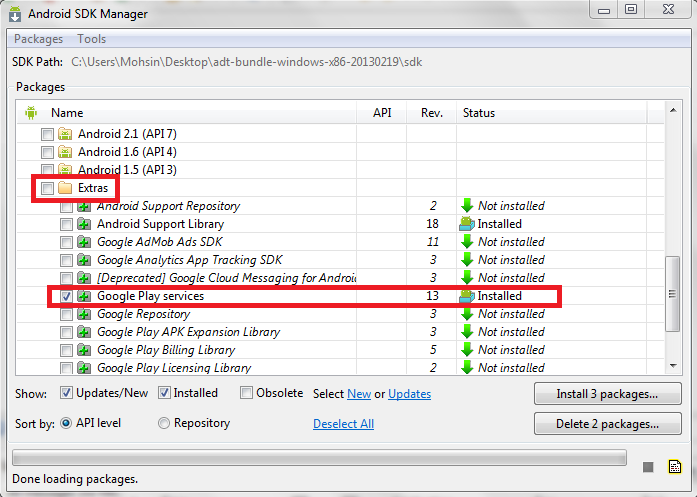Screen dimensions: 697x497
Task: Click the Android 2.1 (API 7) platform folder icon
Action: tap(65, 134)
